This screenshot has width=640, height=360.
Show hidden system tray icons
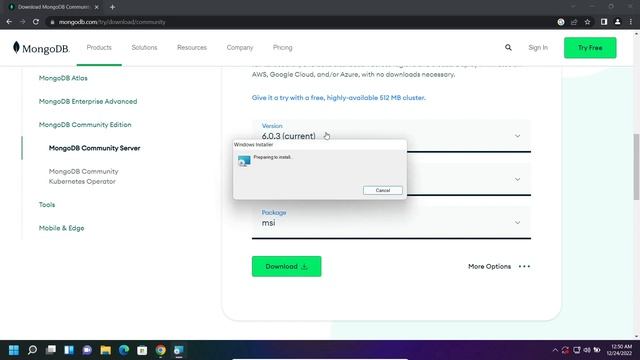click(x=555, y=350)
